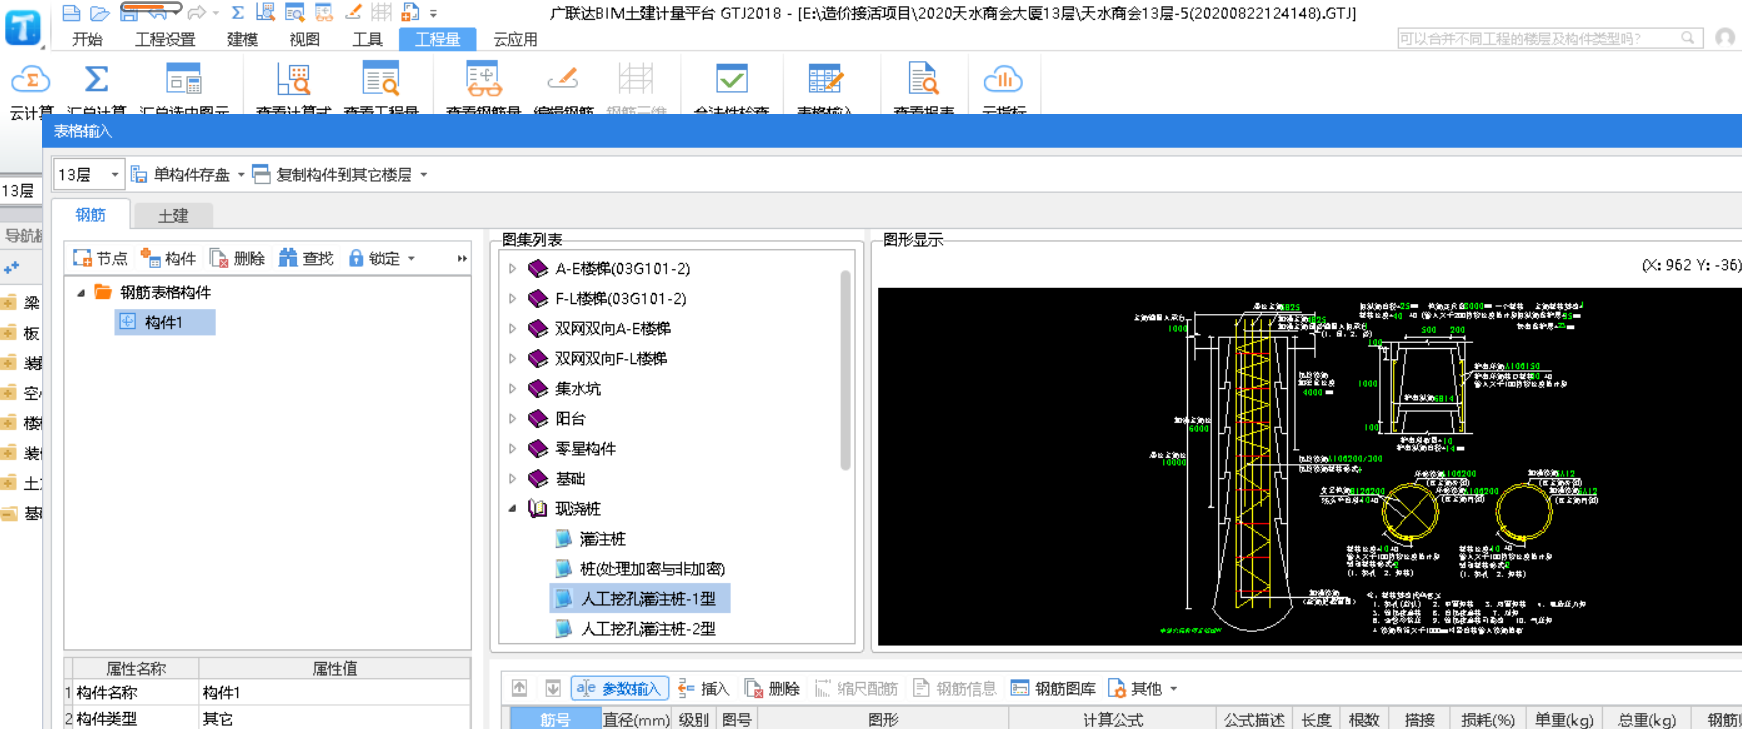This screenshot has height=729, width=1742.
Task: Expand the A-E楼梯(03G101-2) node
Action: [513, 268]
